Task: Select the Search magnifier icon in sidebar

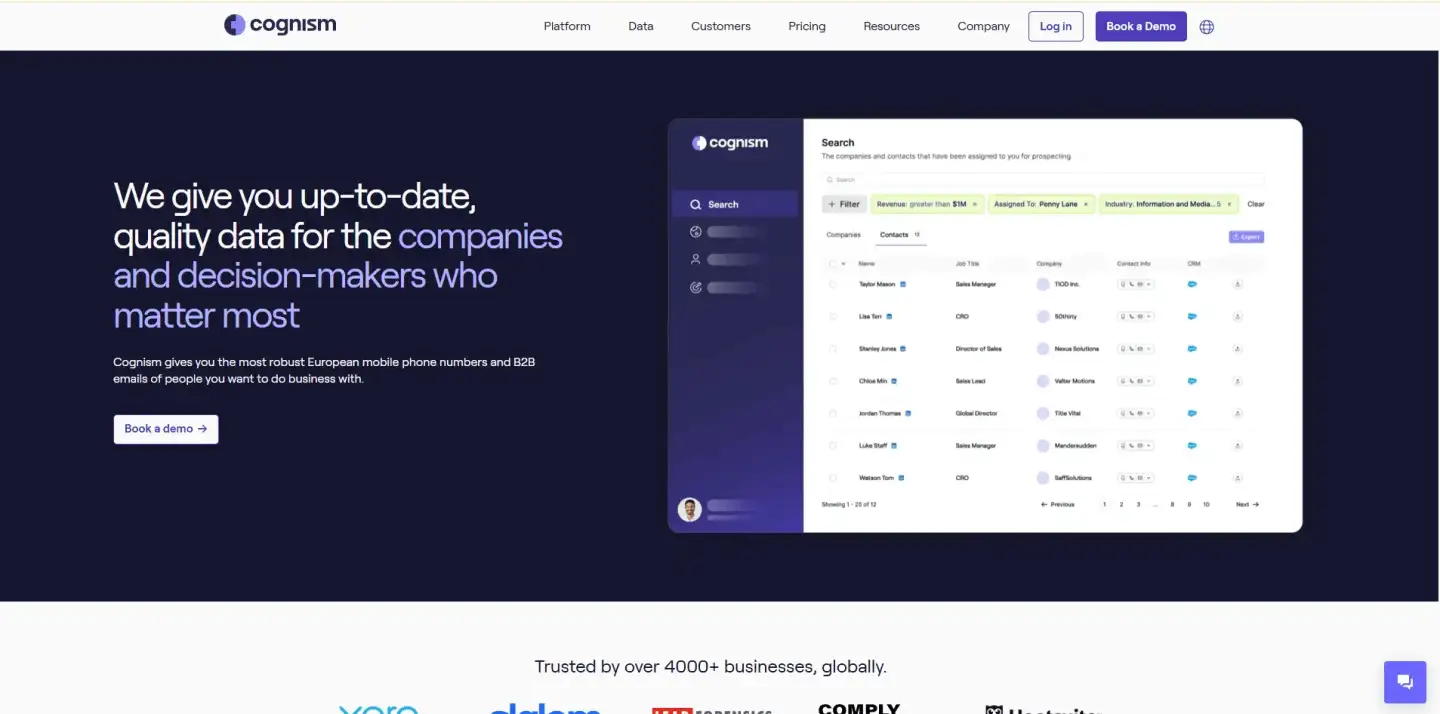Action: click(696, 204)
